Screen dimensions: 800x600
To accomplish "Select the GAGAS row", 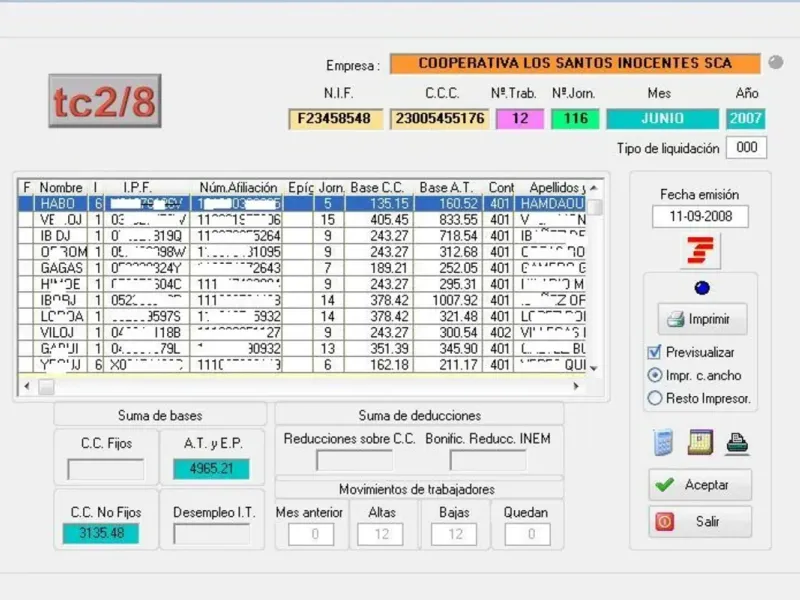I will pyautogui.click(x=302, y=268).
